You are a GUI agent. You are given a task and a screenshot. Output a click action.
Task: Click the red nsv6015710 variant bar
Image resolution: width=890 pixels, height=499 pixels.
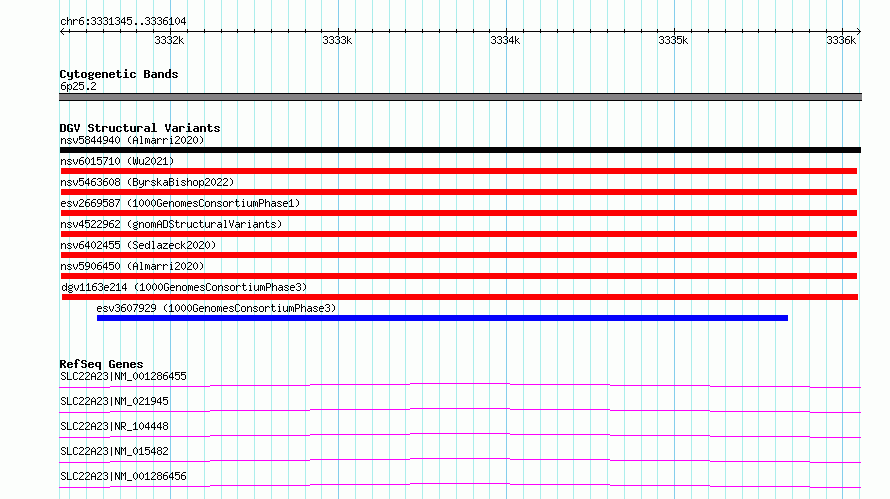(x=459, y=171)
